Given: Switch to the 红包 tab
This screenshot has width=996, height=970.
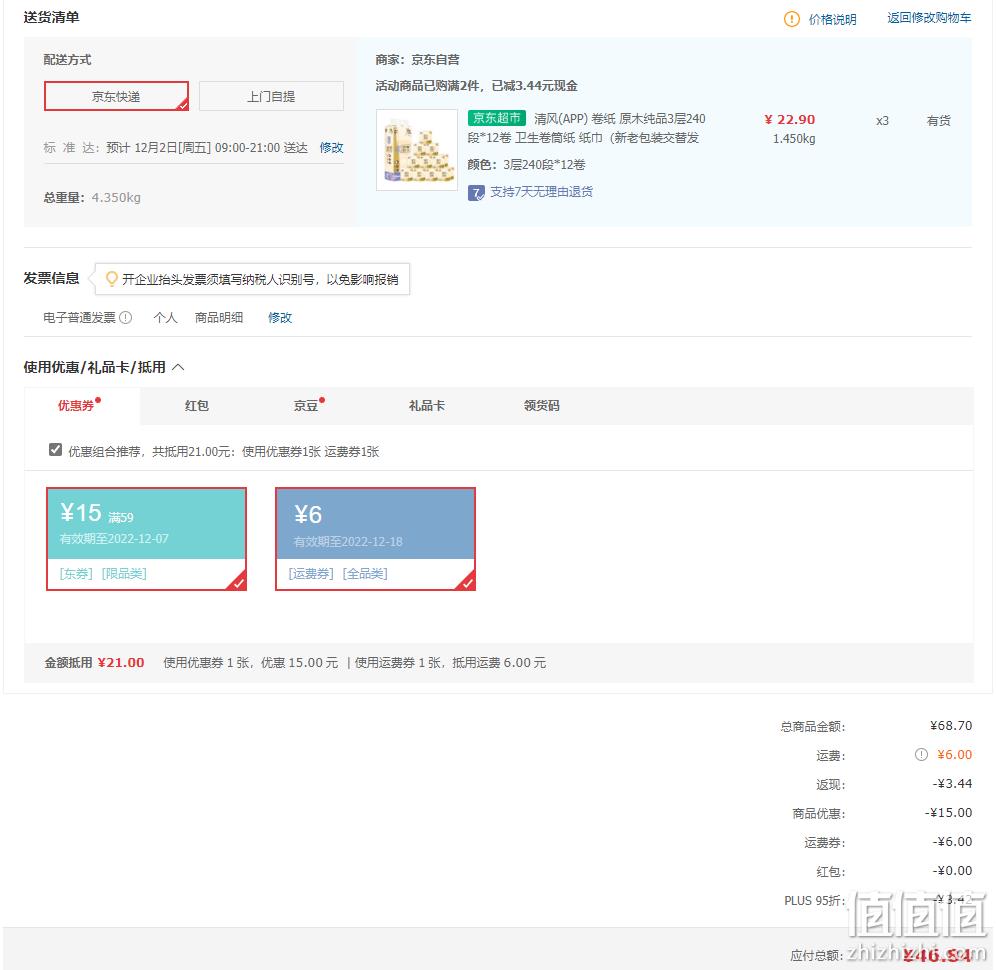Looking at the screenshot, I should (x=197, y=405).
